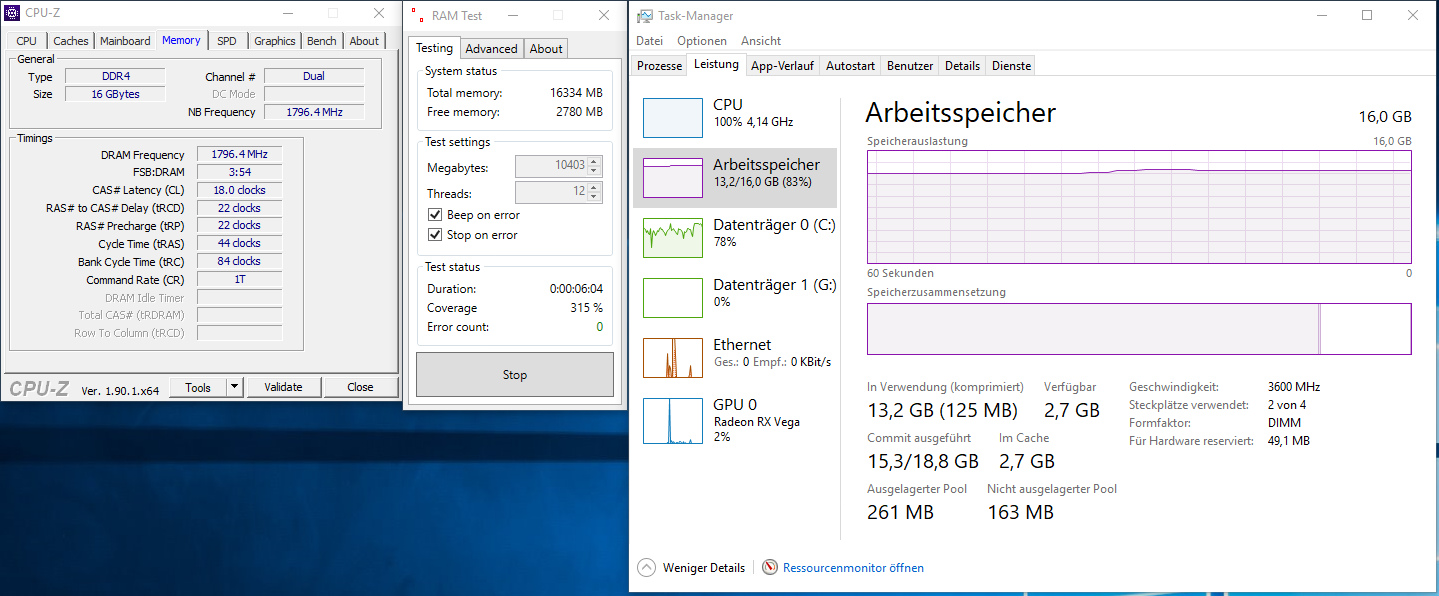Image resolution: width=1439 pixels, height=596 pixels.
Task: Click the Ethernet activity graph icon
Action: point(671,357)
